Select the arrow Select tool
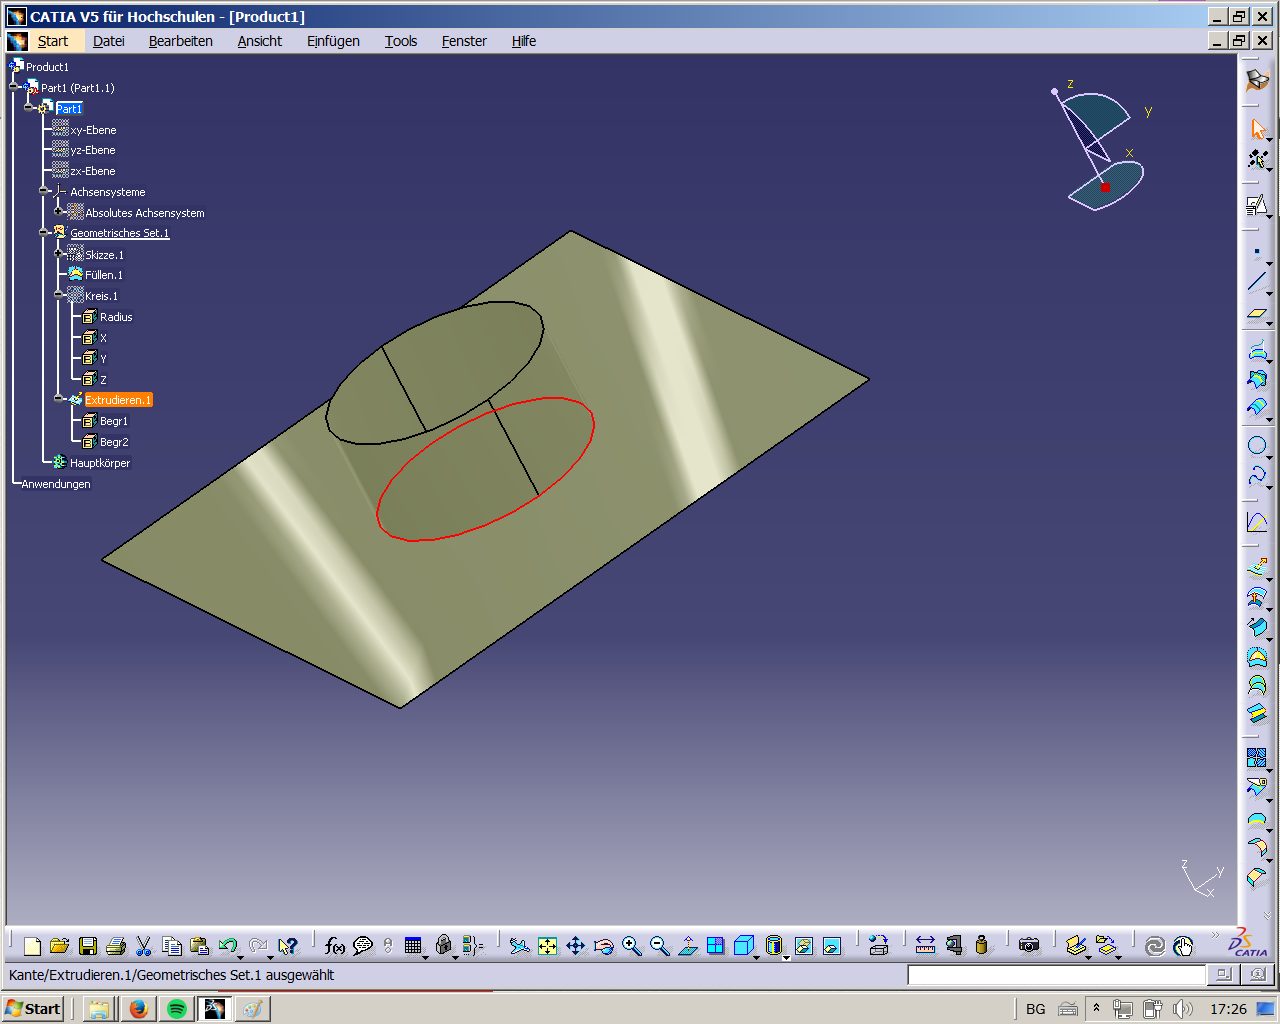Viewport: 1280px width, 1024px height. click(1258, 130)
